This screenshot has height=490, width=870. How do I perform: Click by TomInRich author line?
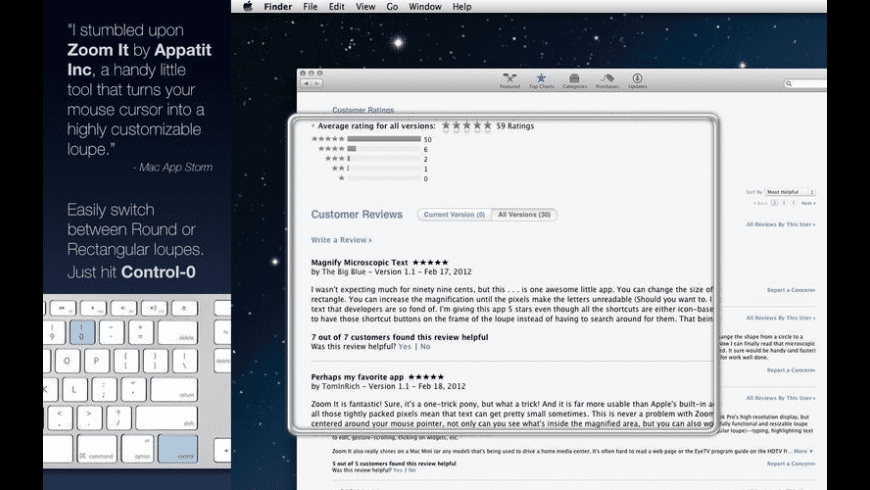point(388,386)
